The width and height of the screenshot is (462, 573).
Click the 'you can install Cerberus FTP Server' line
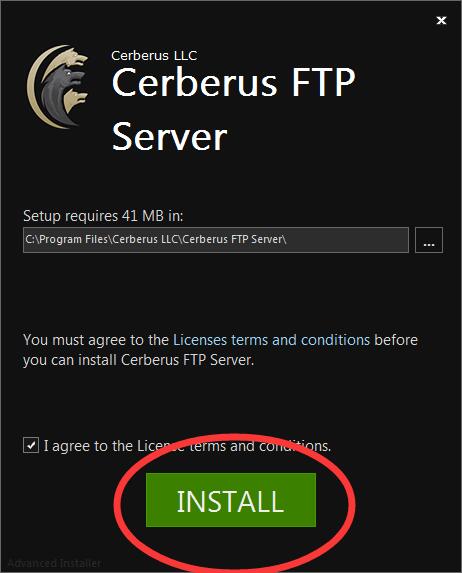(138, 360)
